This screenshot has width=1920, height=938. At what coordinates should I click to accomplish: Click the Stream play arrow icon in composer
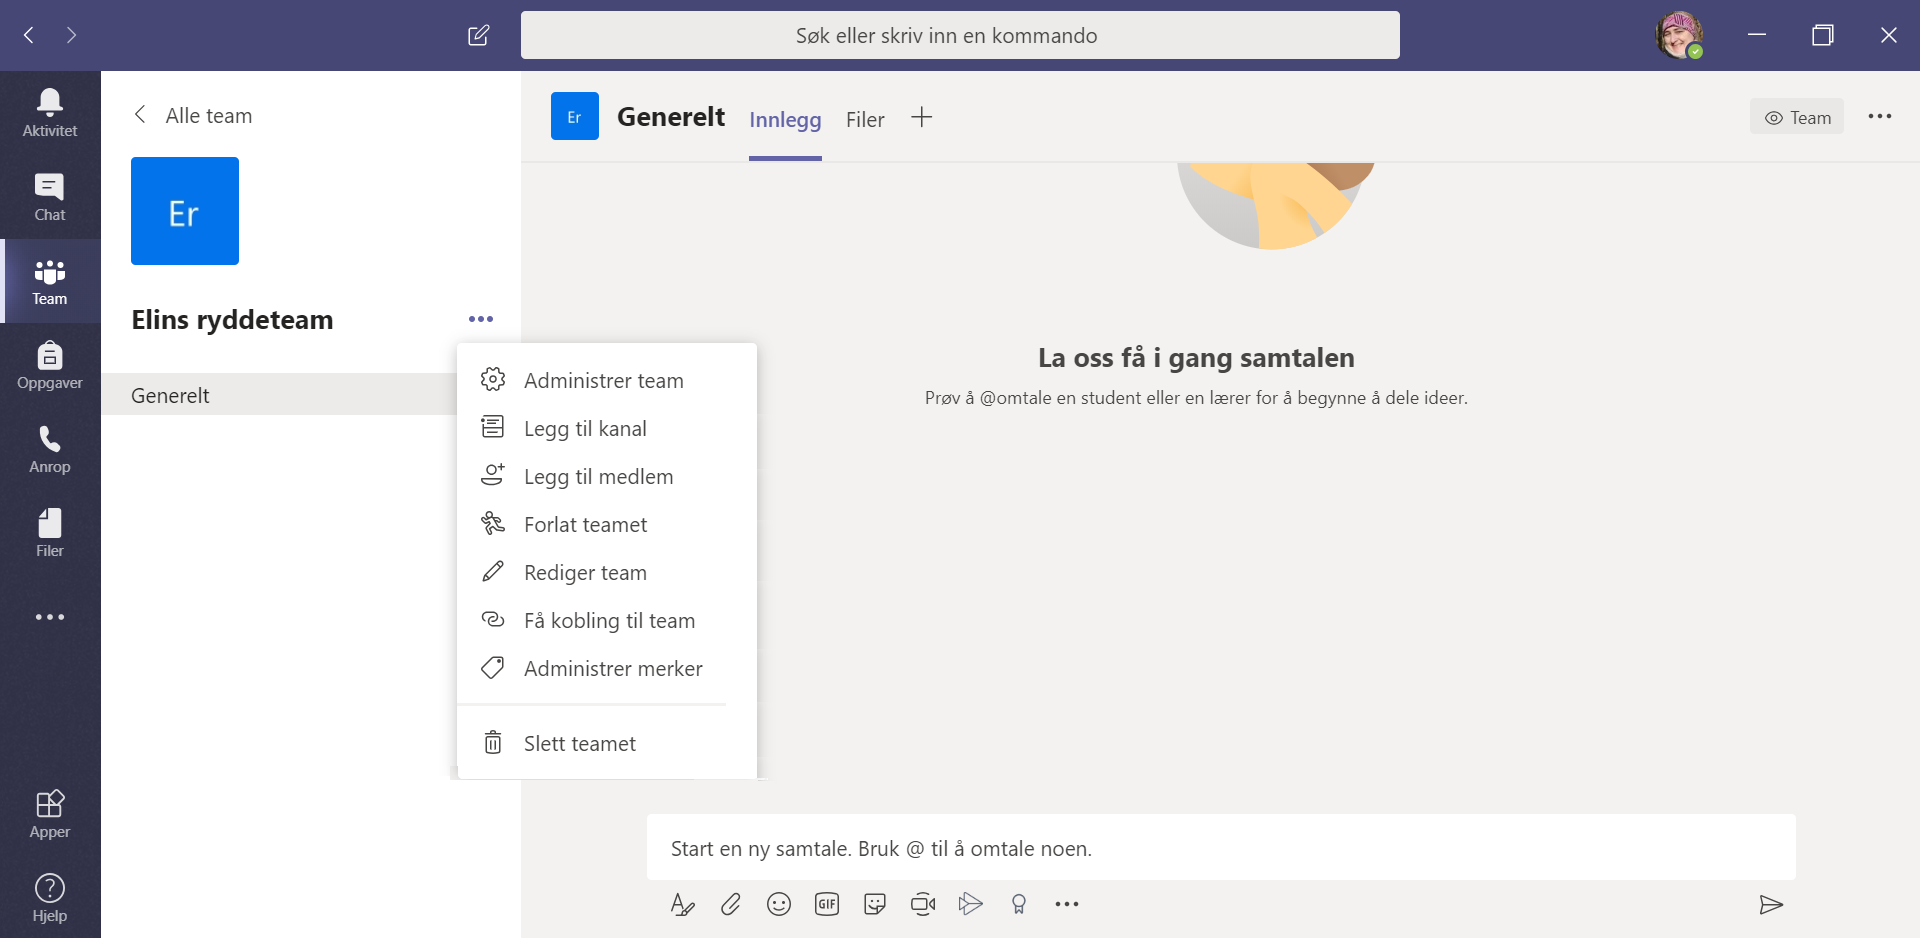pos(971,905)
